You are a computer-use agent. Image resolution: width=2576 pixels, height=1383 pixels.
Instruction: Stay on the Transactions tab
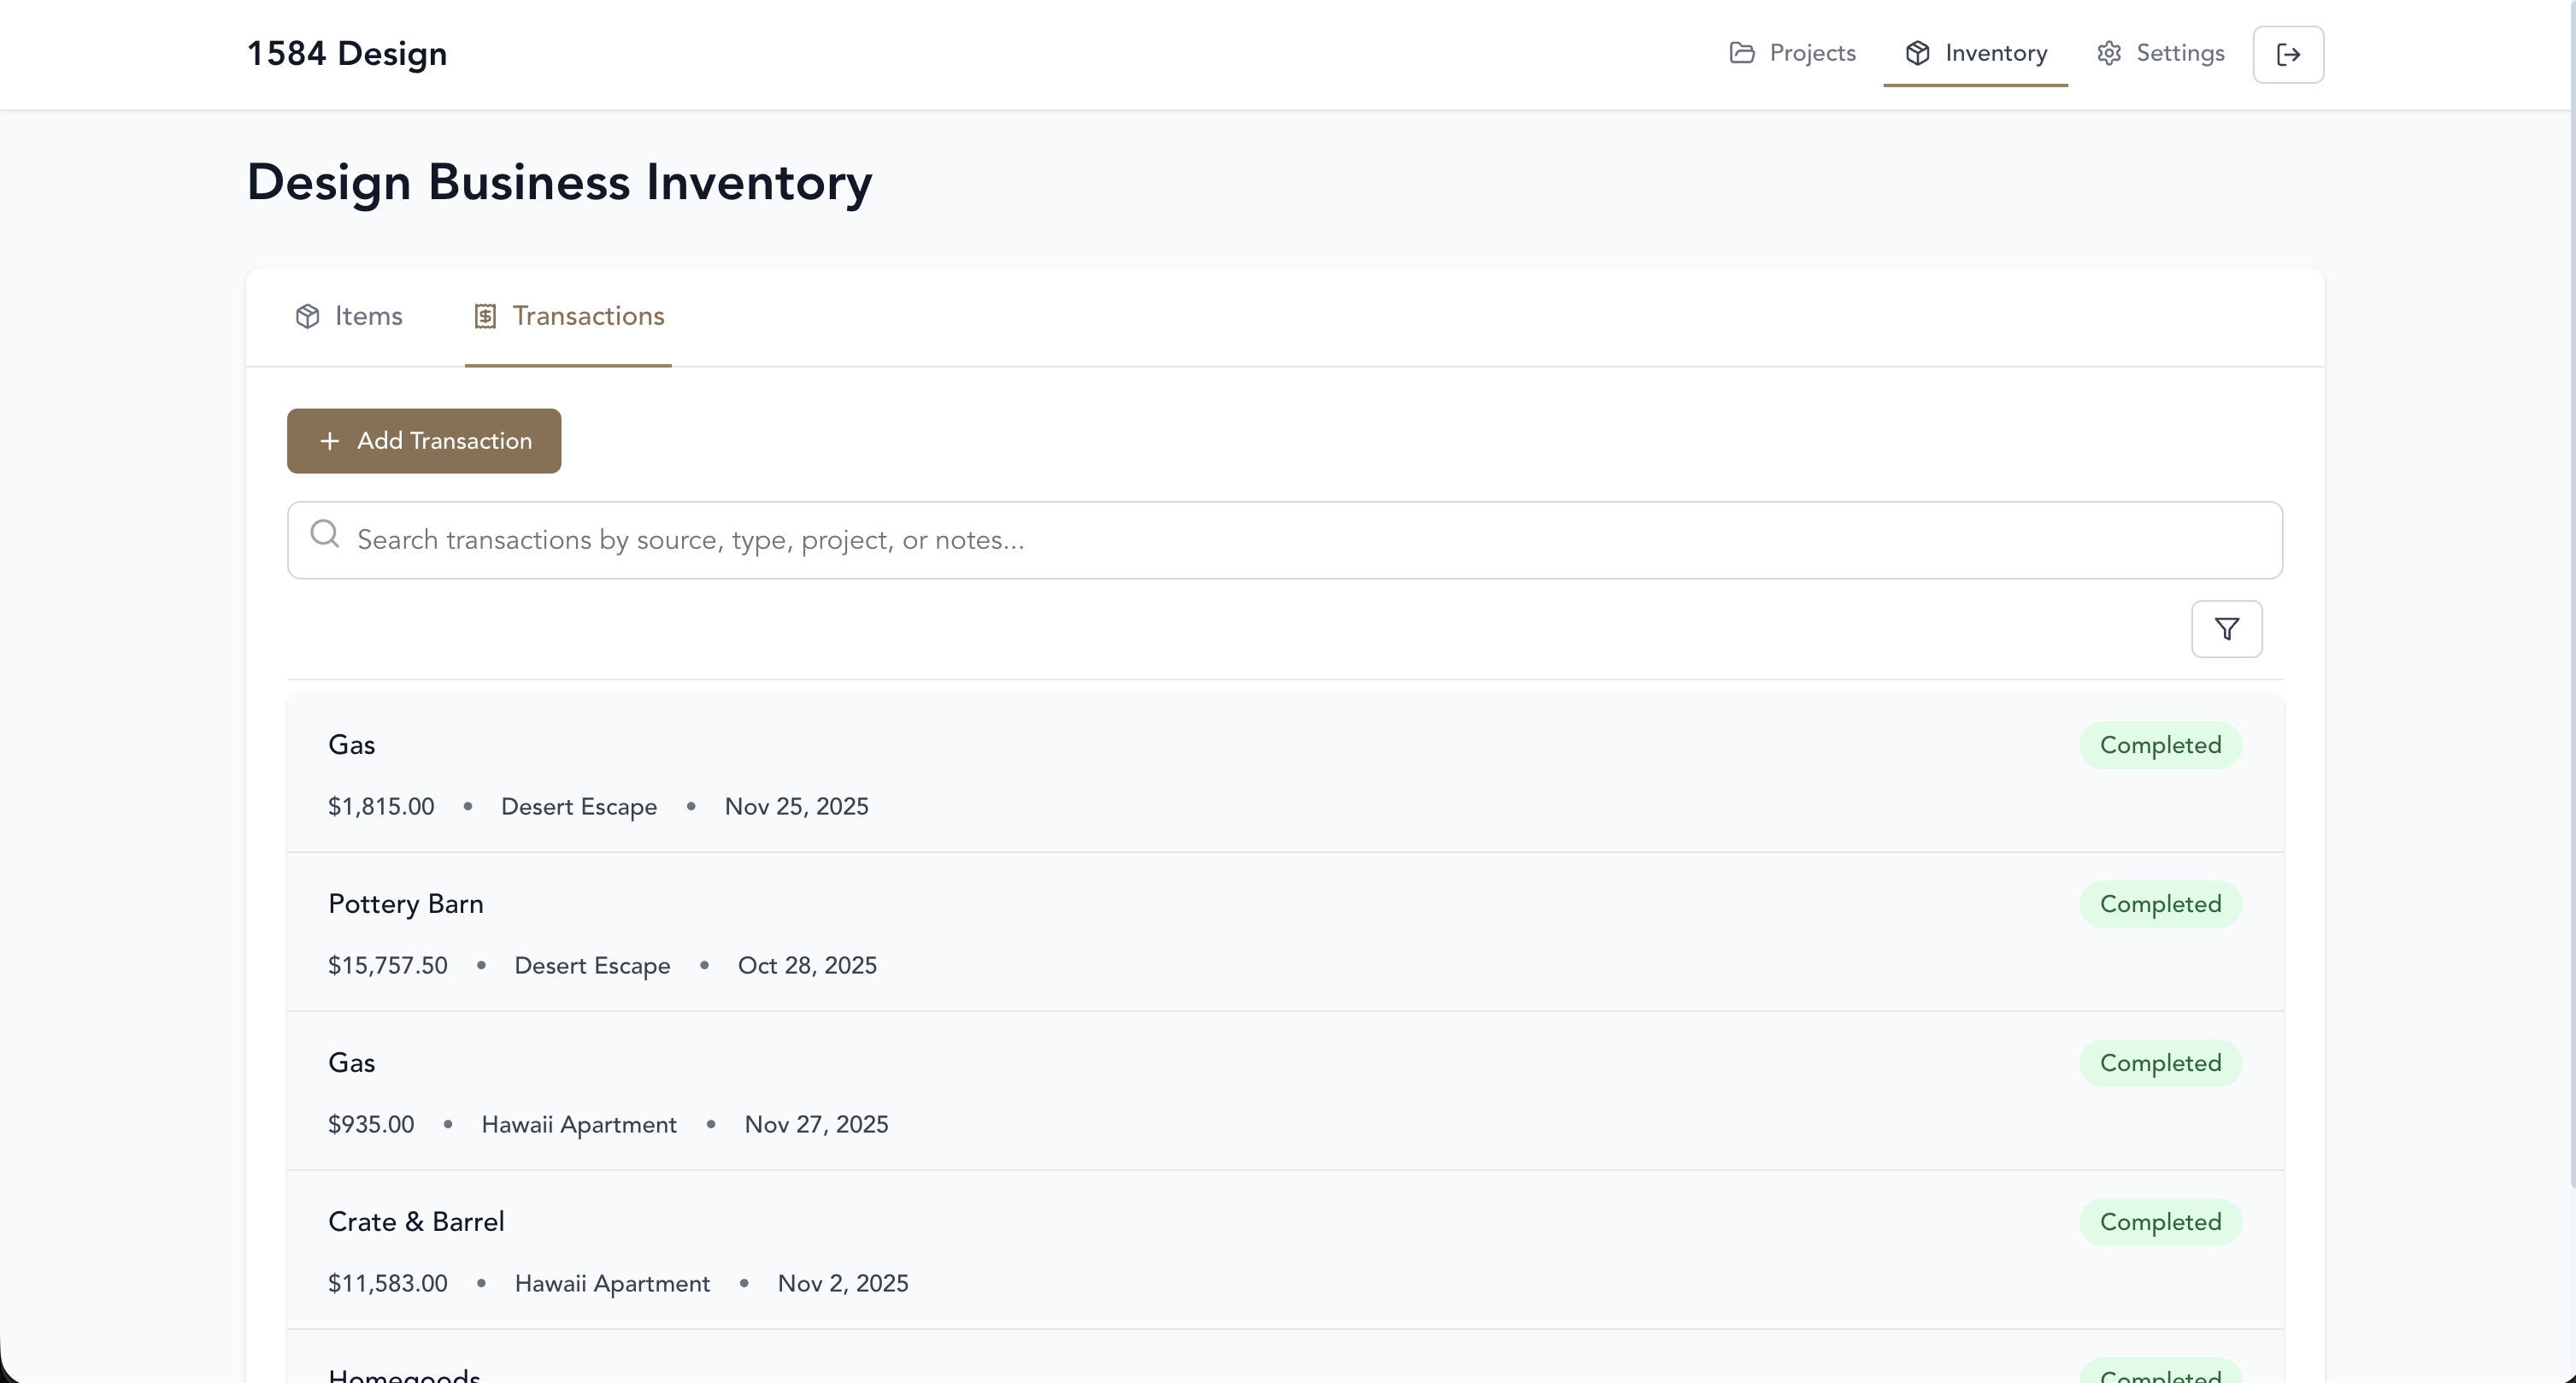click(567, 315)
